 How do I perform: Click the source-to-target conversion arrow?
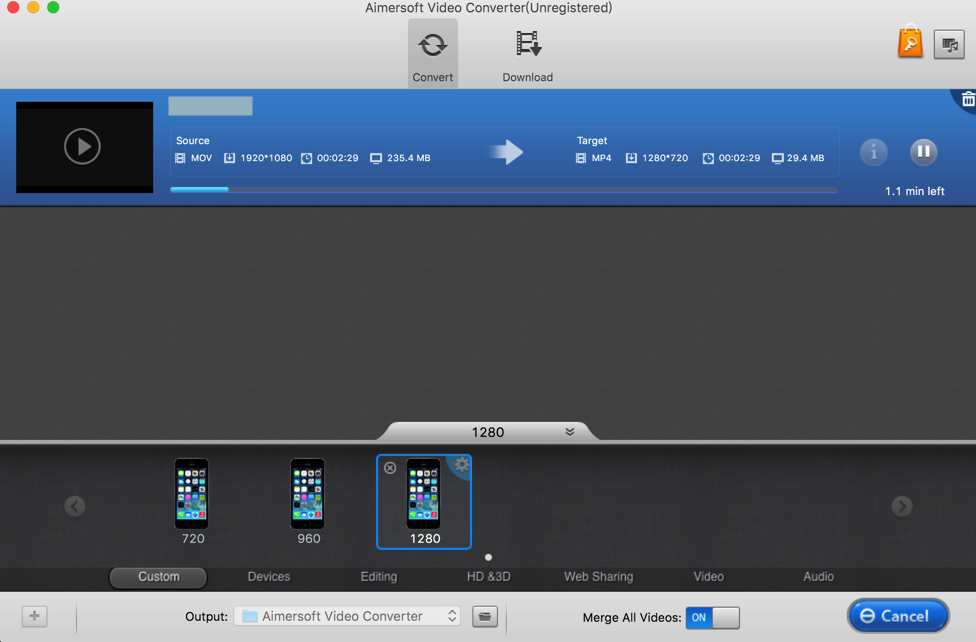coord(506,152)
